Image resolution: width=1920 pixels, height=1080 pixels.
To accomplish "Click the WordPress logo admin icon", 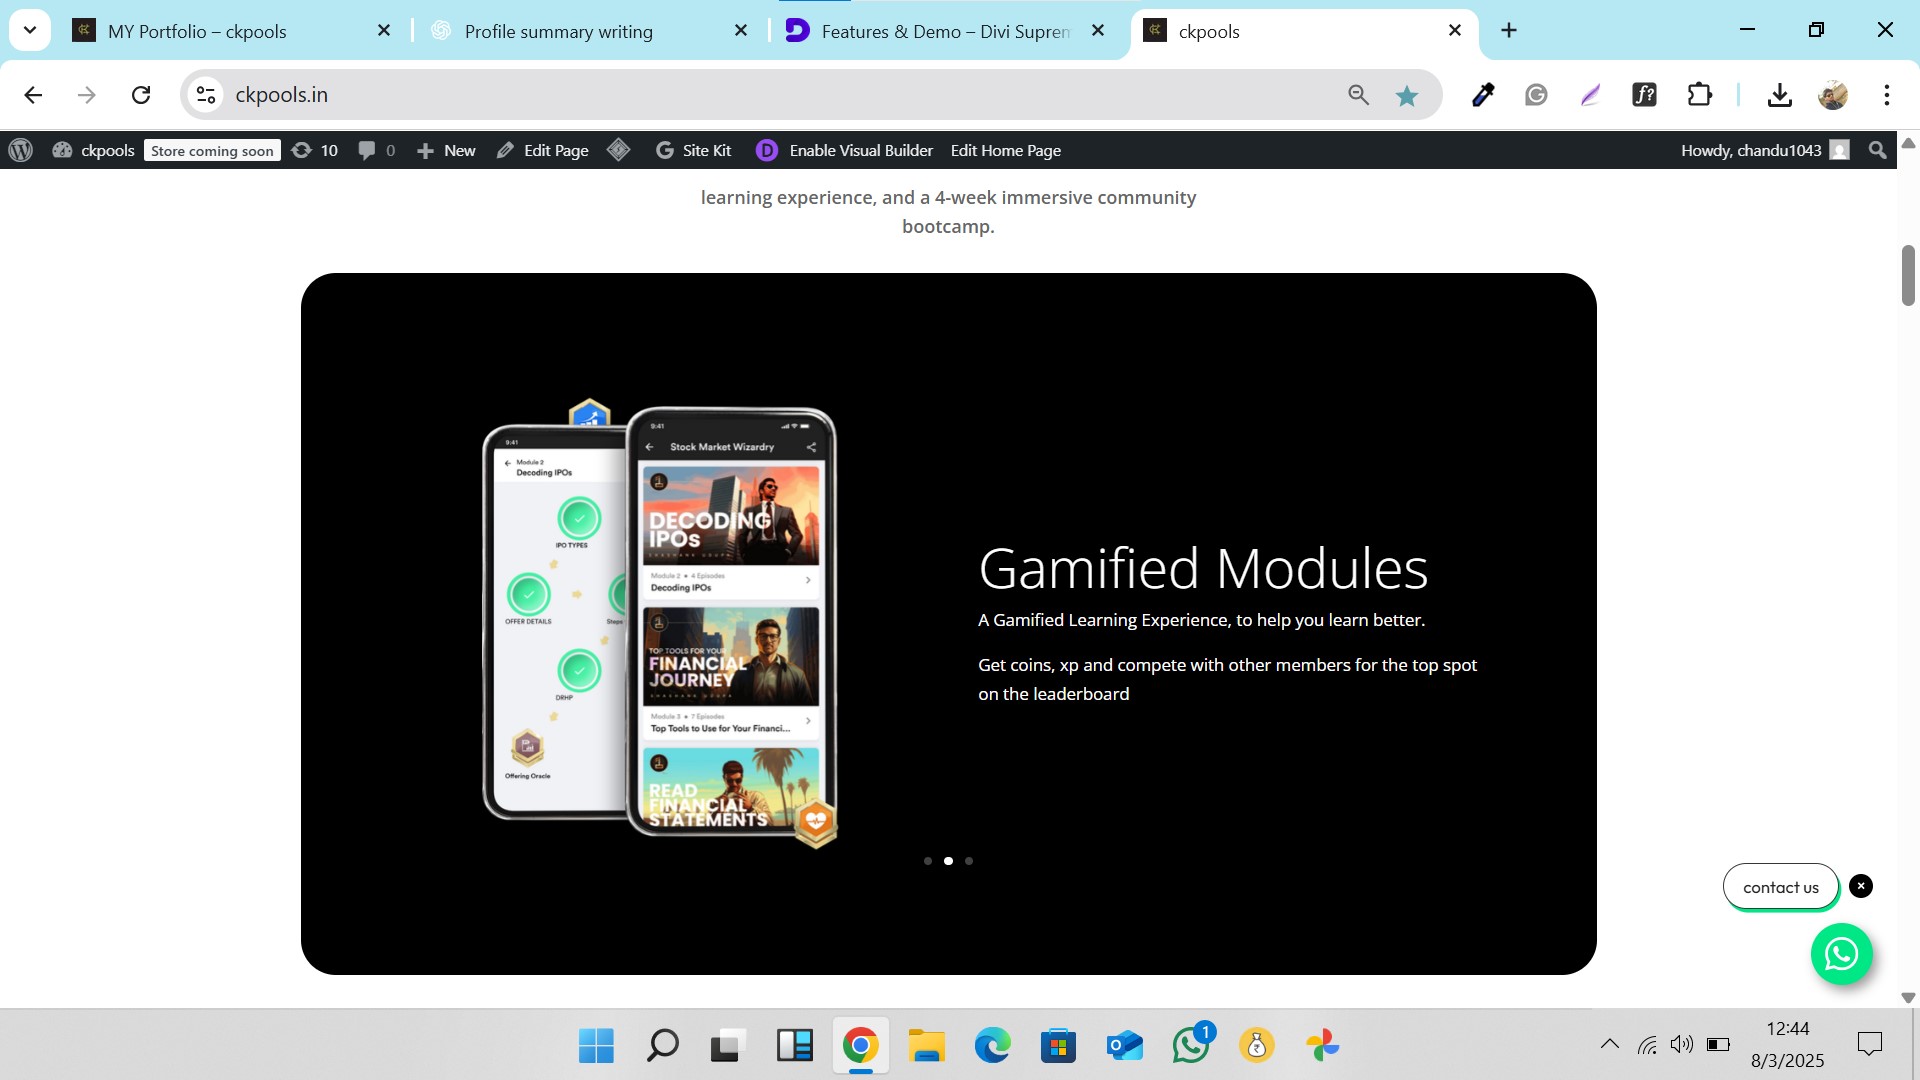I will click(x=21, y=150).
